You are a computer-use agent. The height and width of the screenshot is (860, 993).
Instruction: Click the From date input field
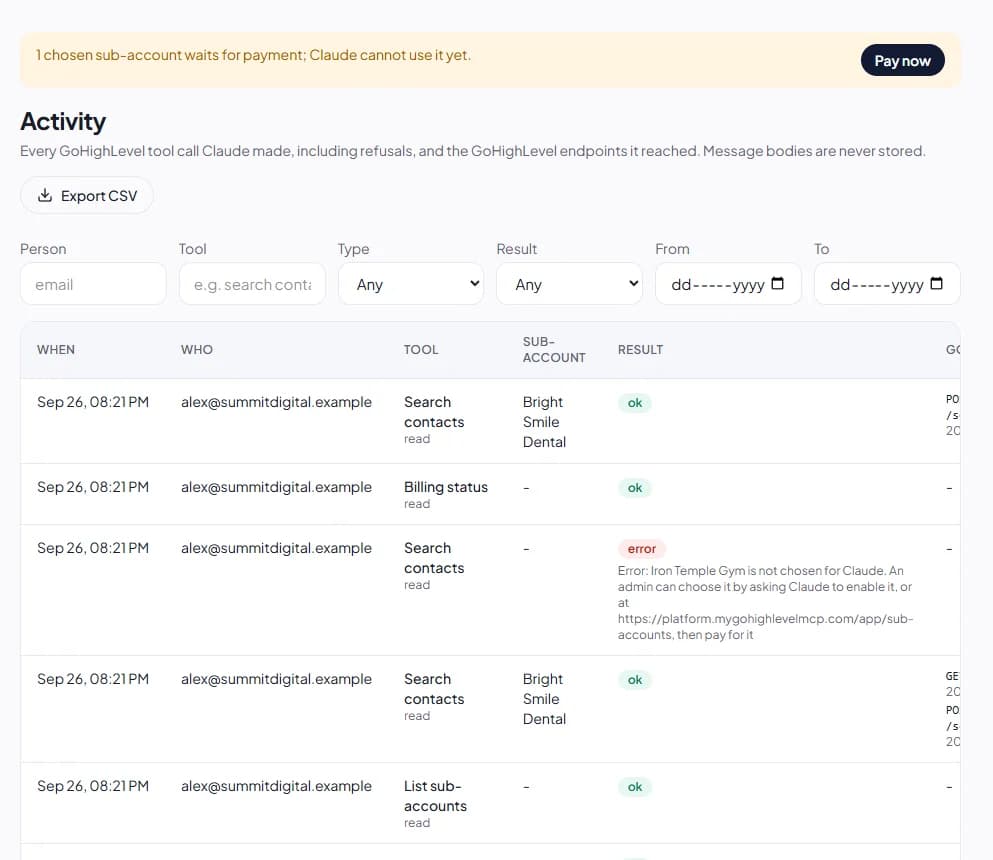[x=728, y=284]
